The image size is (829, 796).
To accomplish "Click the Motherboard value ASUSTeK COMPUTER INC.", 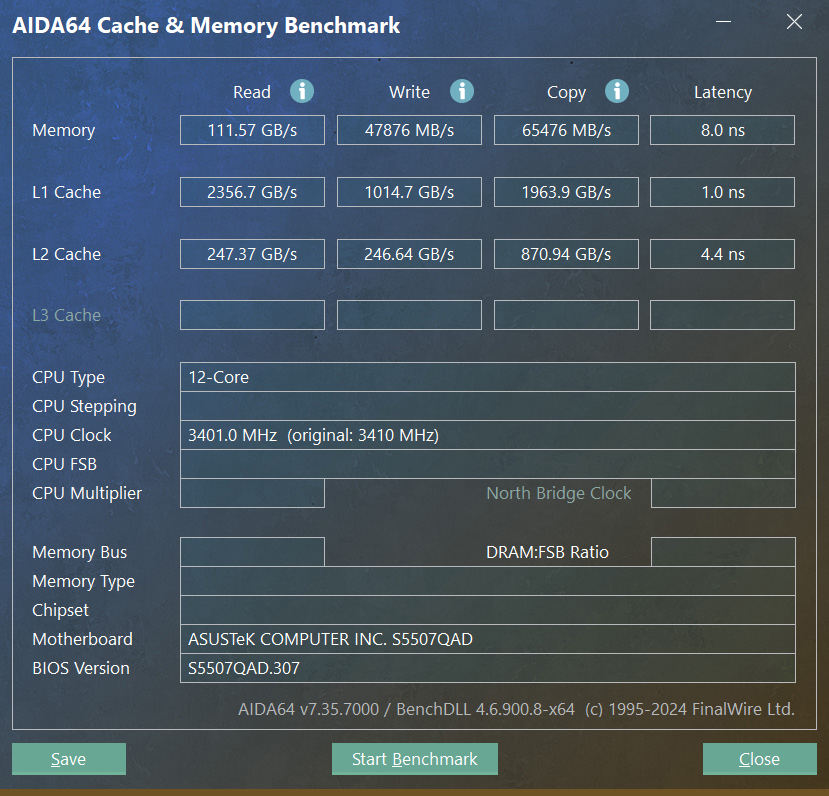I will coord(487,639).
